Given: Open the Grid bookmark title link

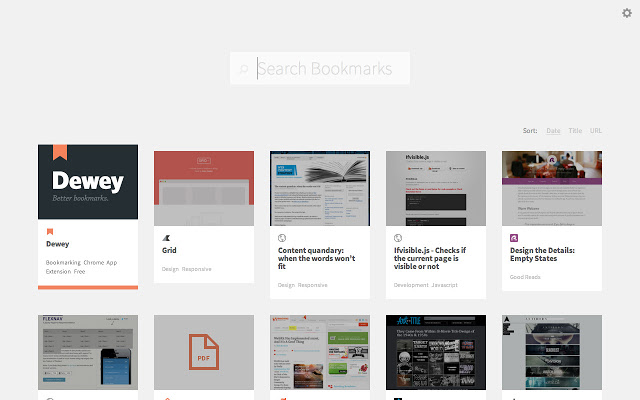Looking at the screenshot, I should coord(169,251).
